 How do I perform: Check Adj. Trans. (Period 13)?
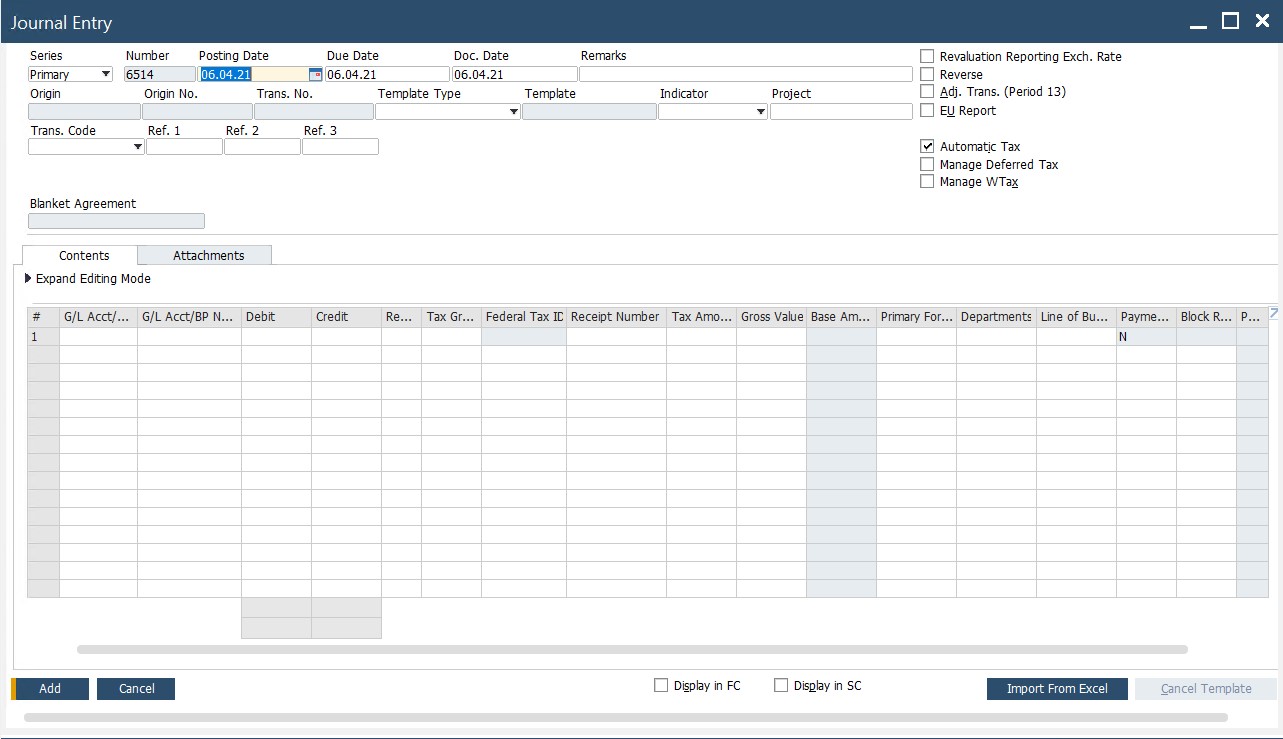926,92
